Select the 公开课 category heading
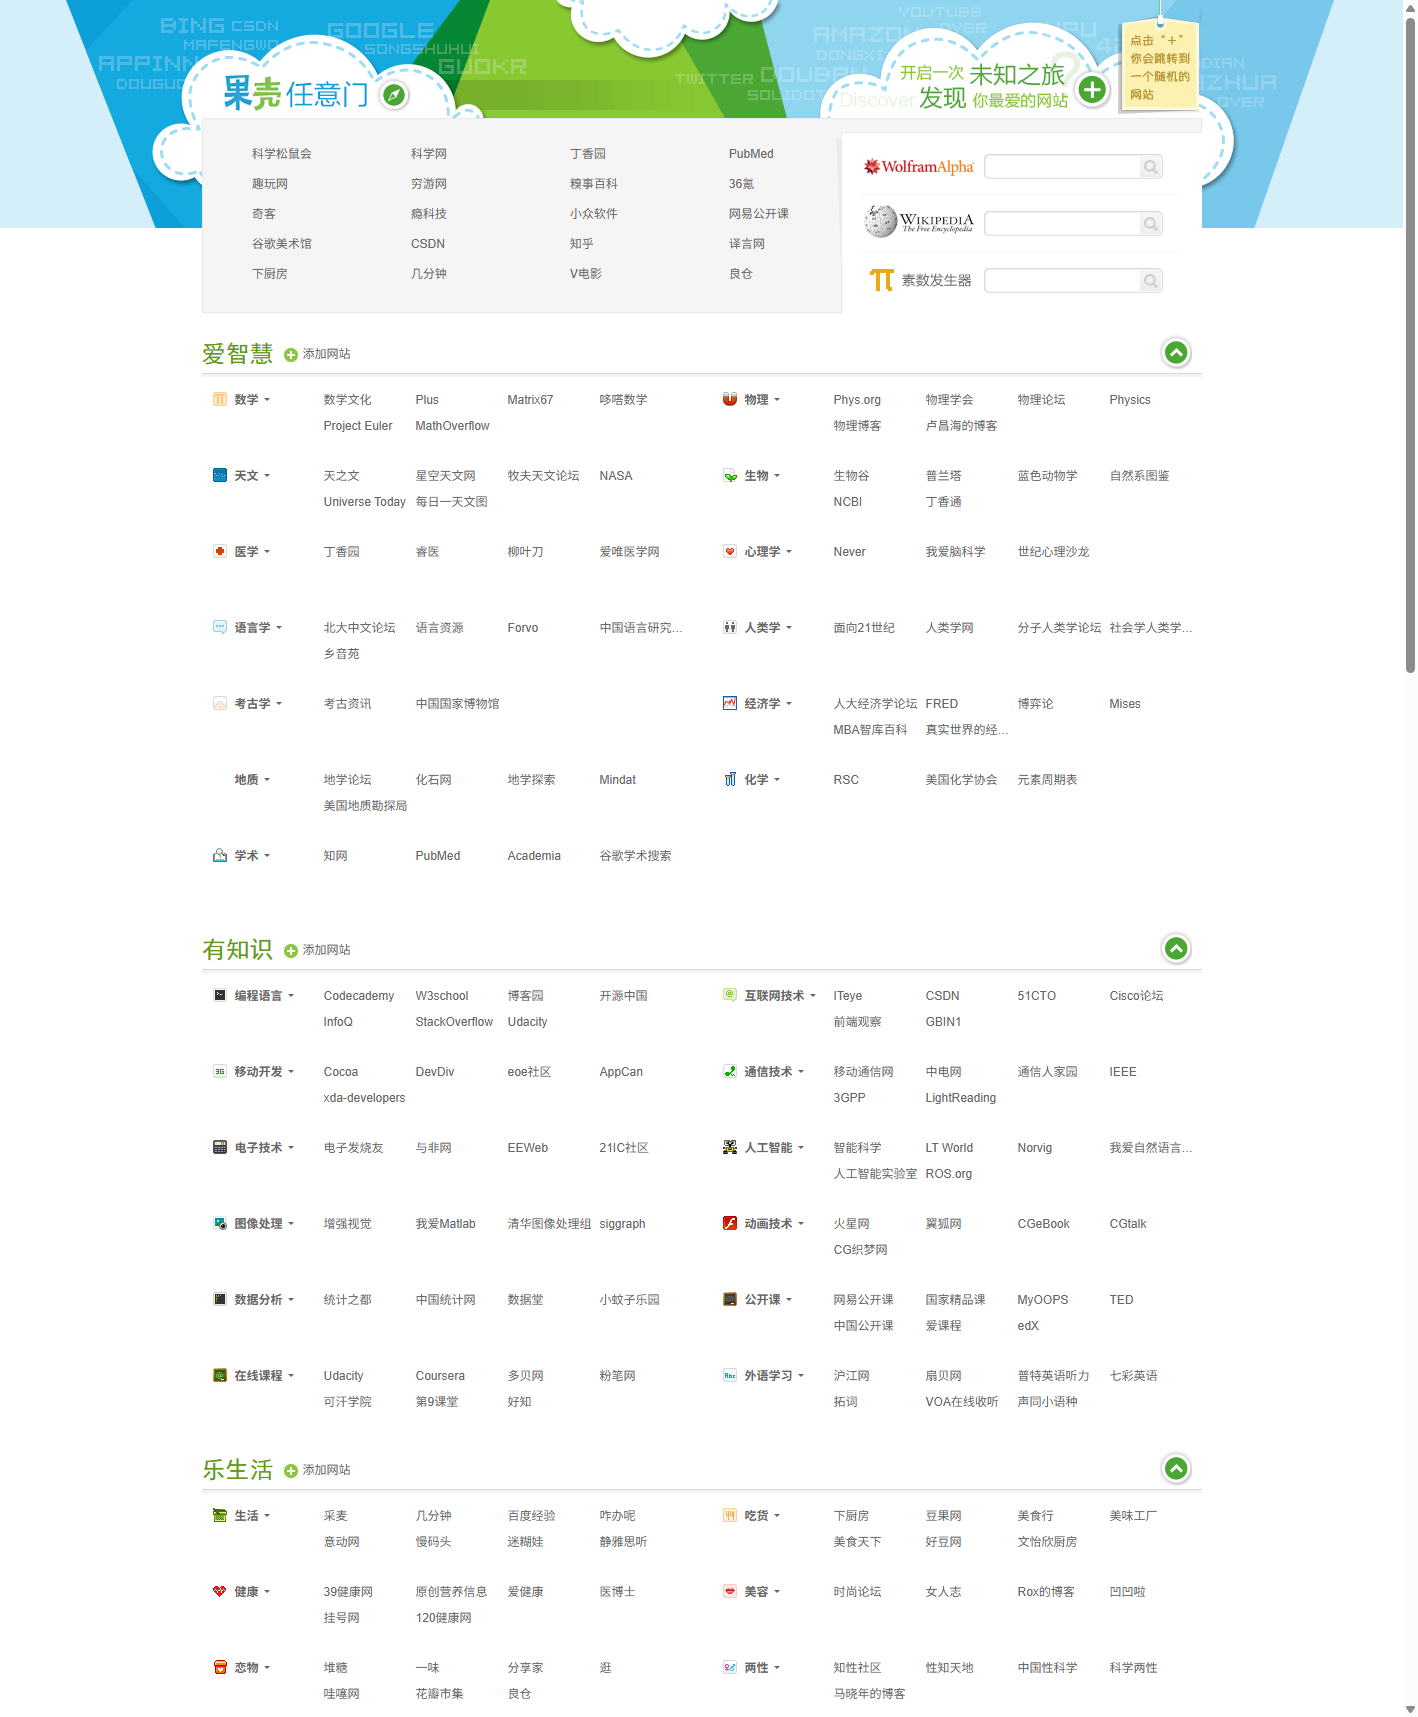Viewport: 1418px width, 1717px height. (x=762, y=1300)
